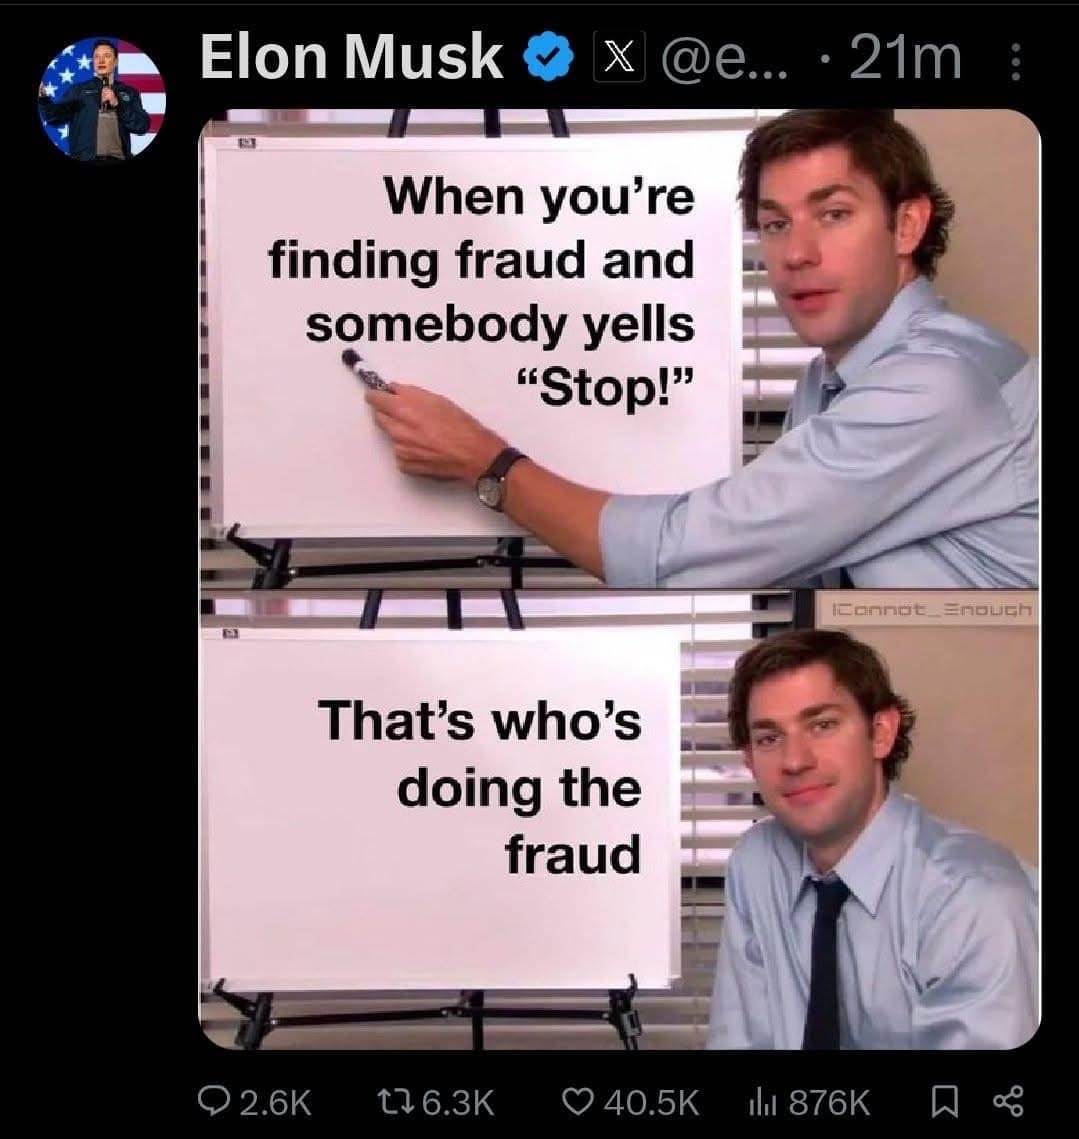
Task: Click the X affiliate badge icon
Action: click(x=618, y=57)
